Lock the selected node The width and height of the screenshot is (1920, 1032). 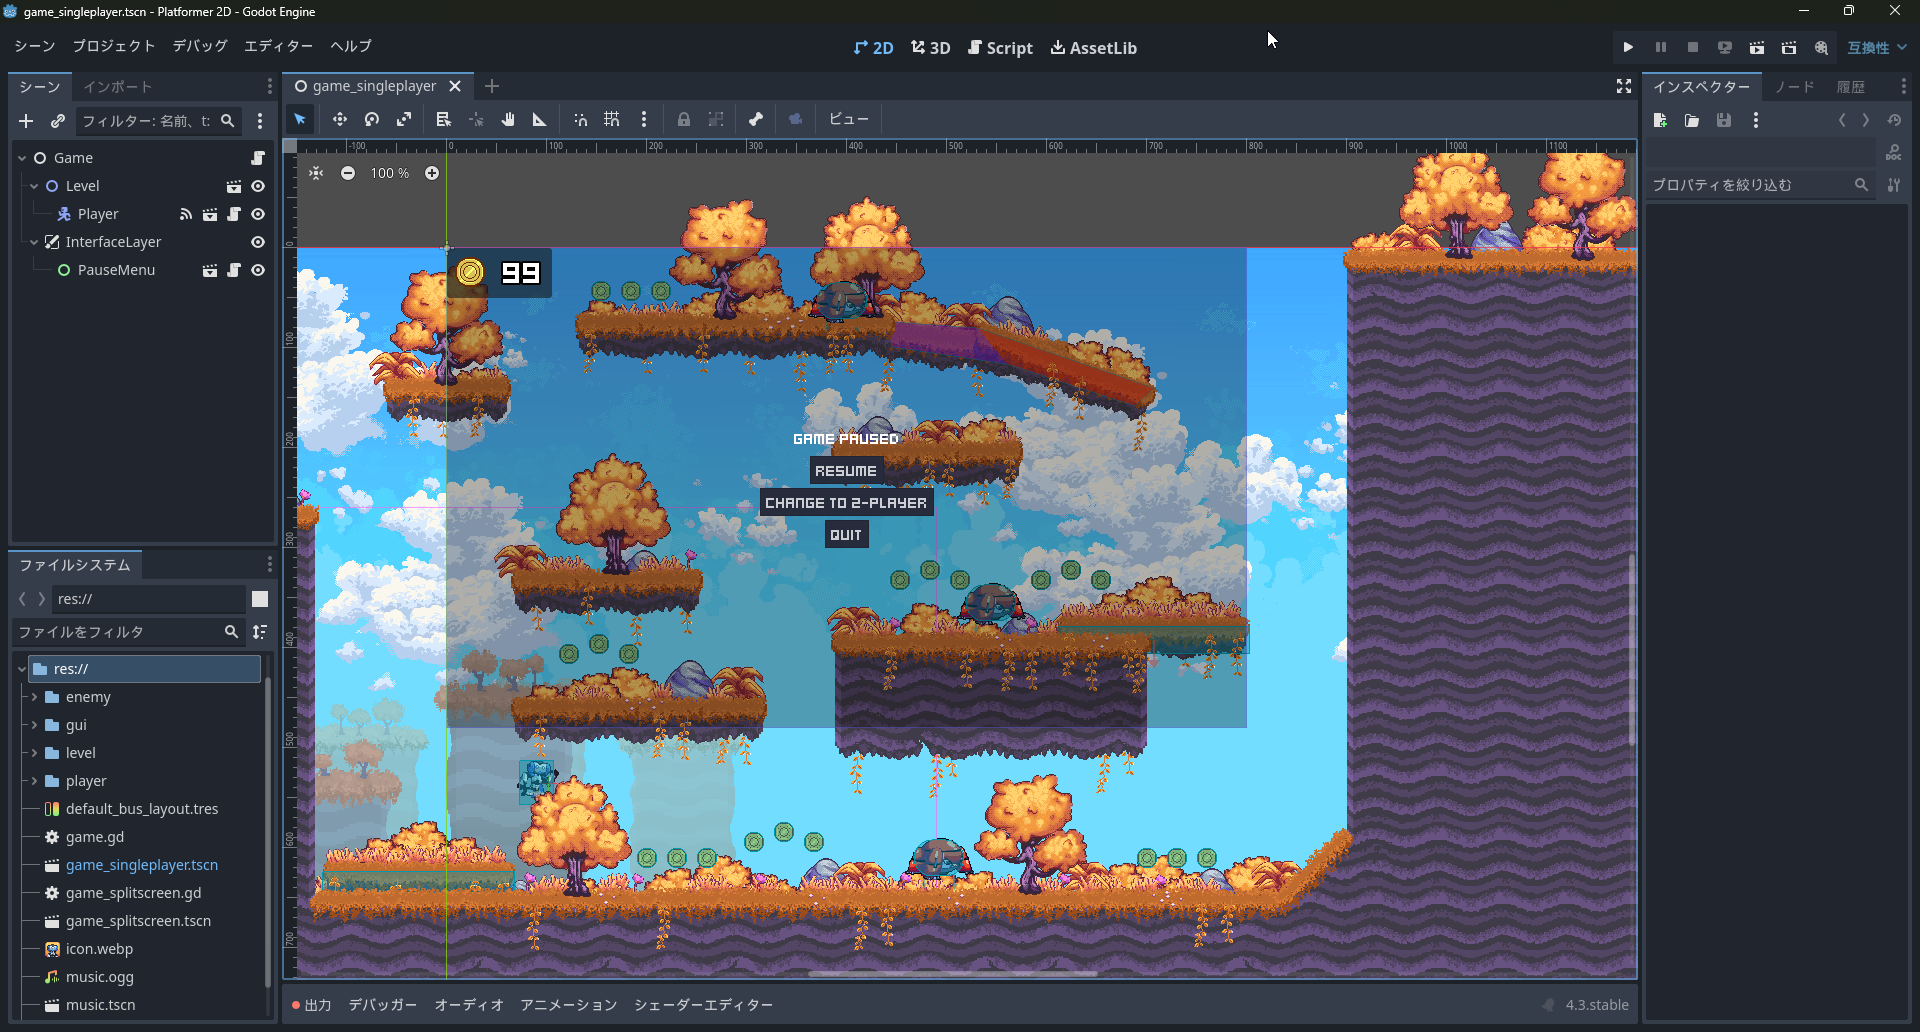tap(684, 119)
